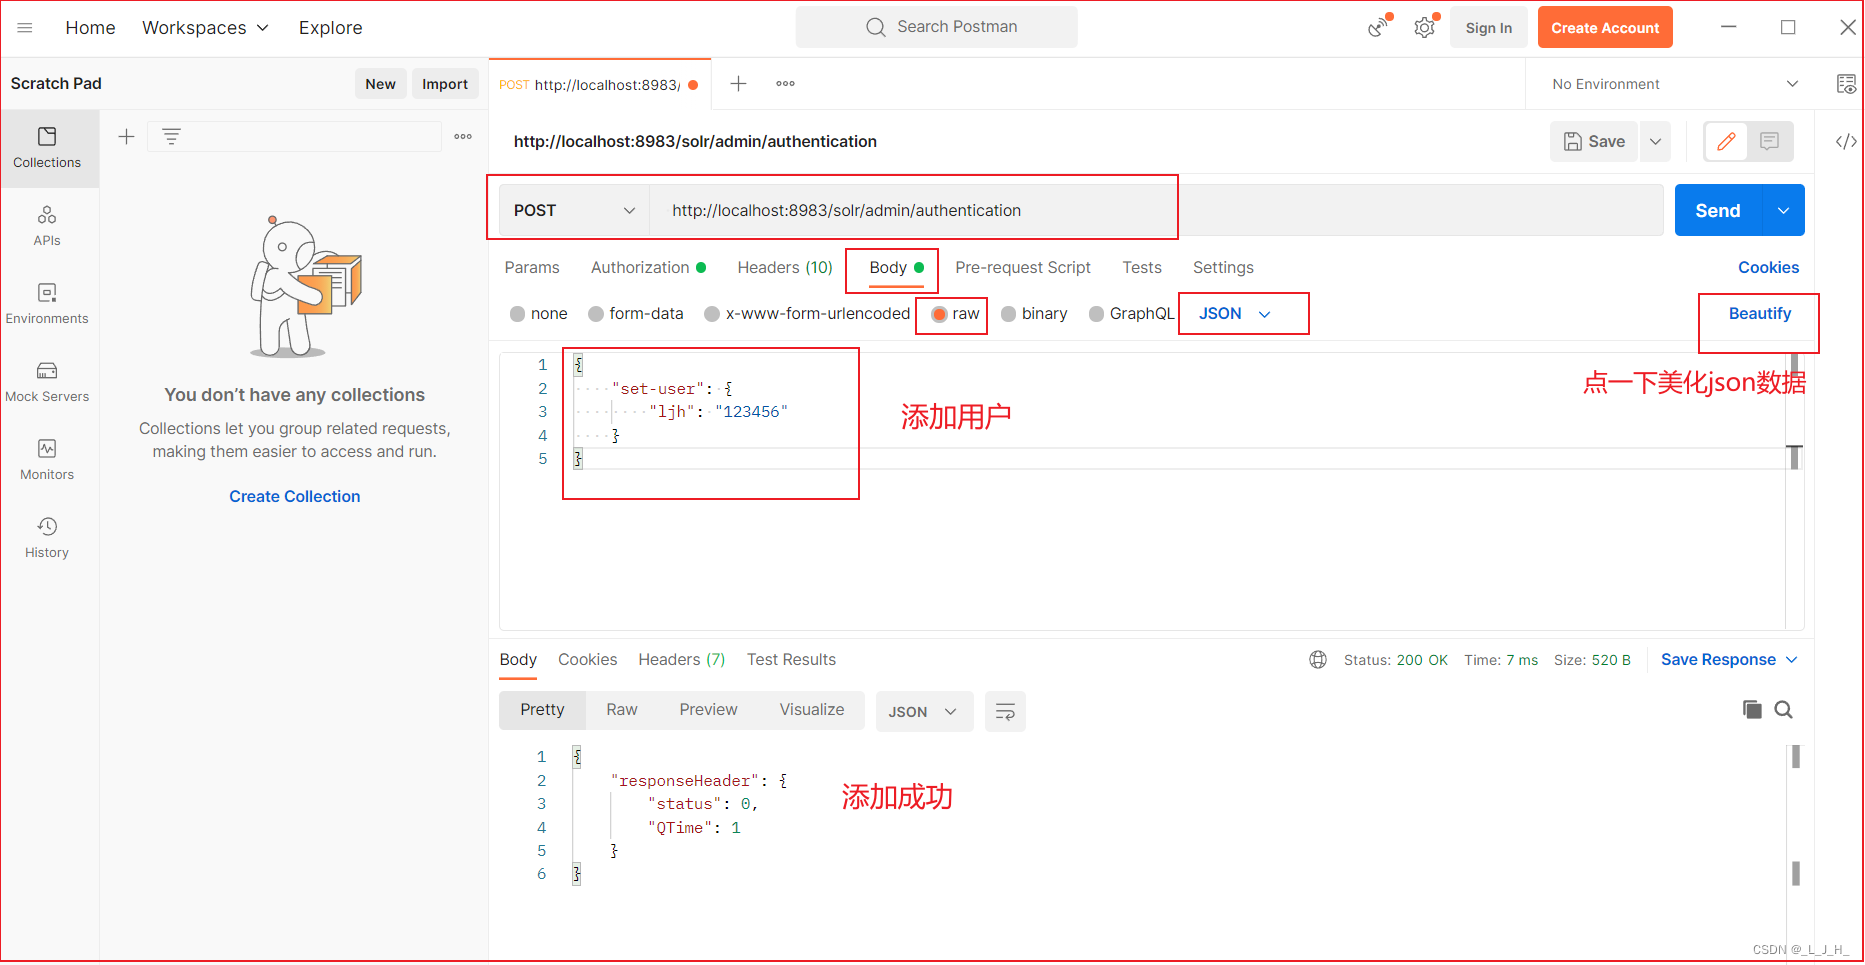
Task: Click the New button in Scratch Pad
Action: point(380,84)
